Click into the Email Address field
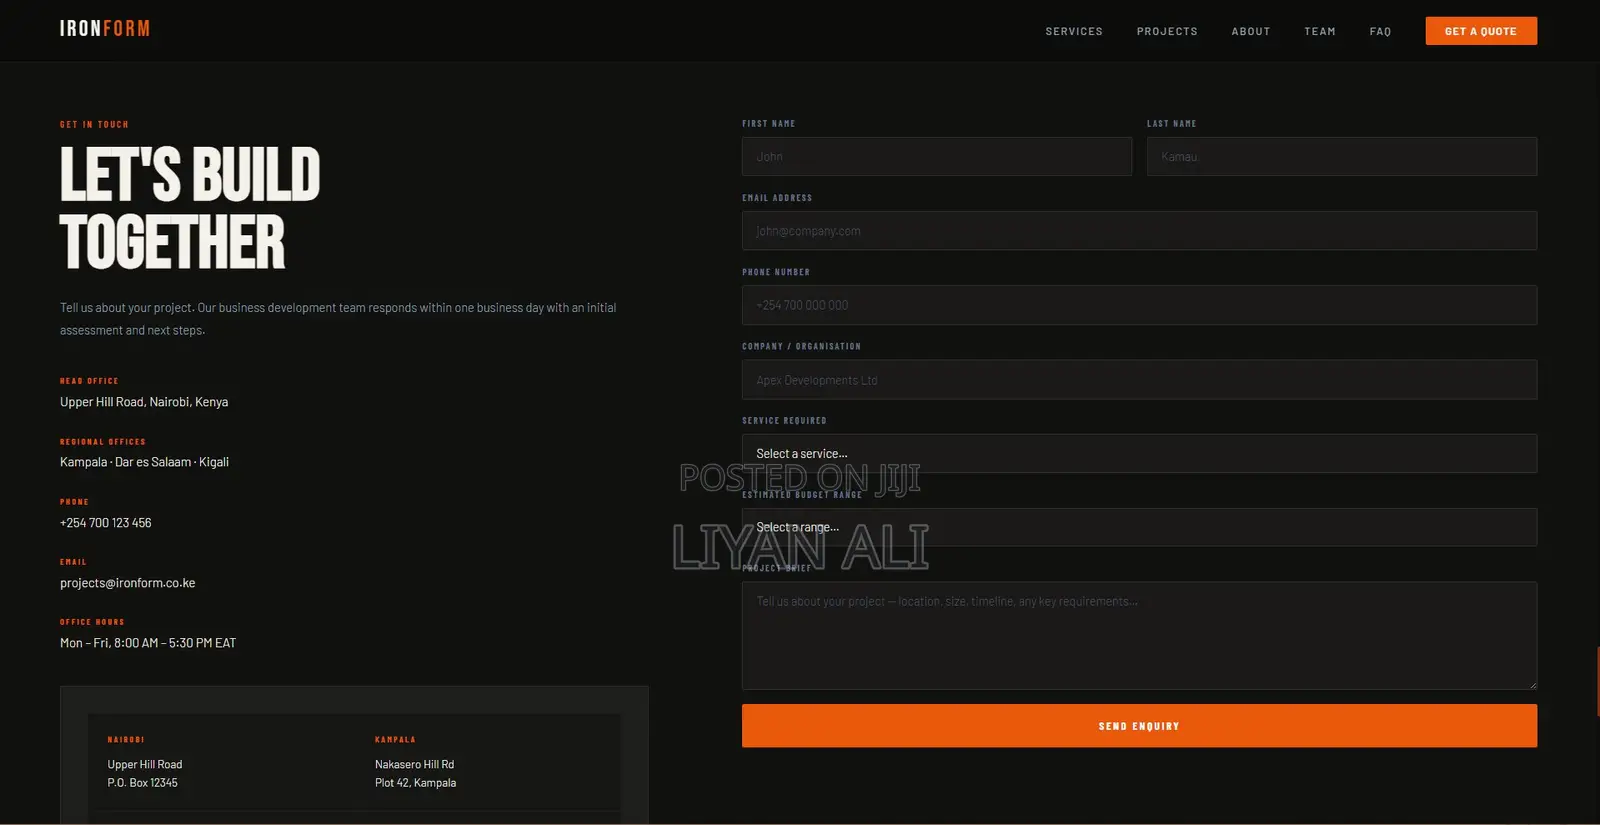Screen dimensions: 1600x825 point(1139,231)
